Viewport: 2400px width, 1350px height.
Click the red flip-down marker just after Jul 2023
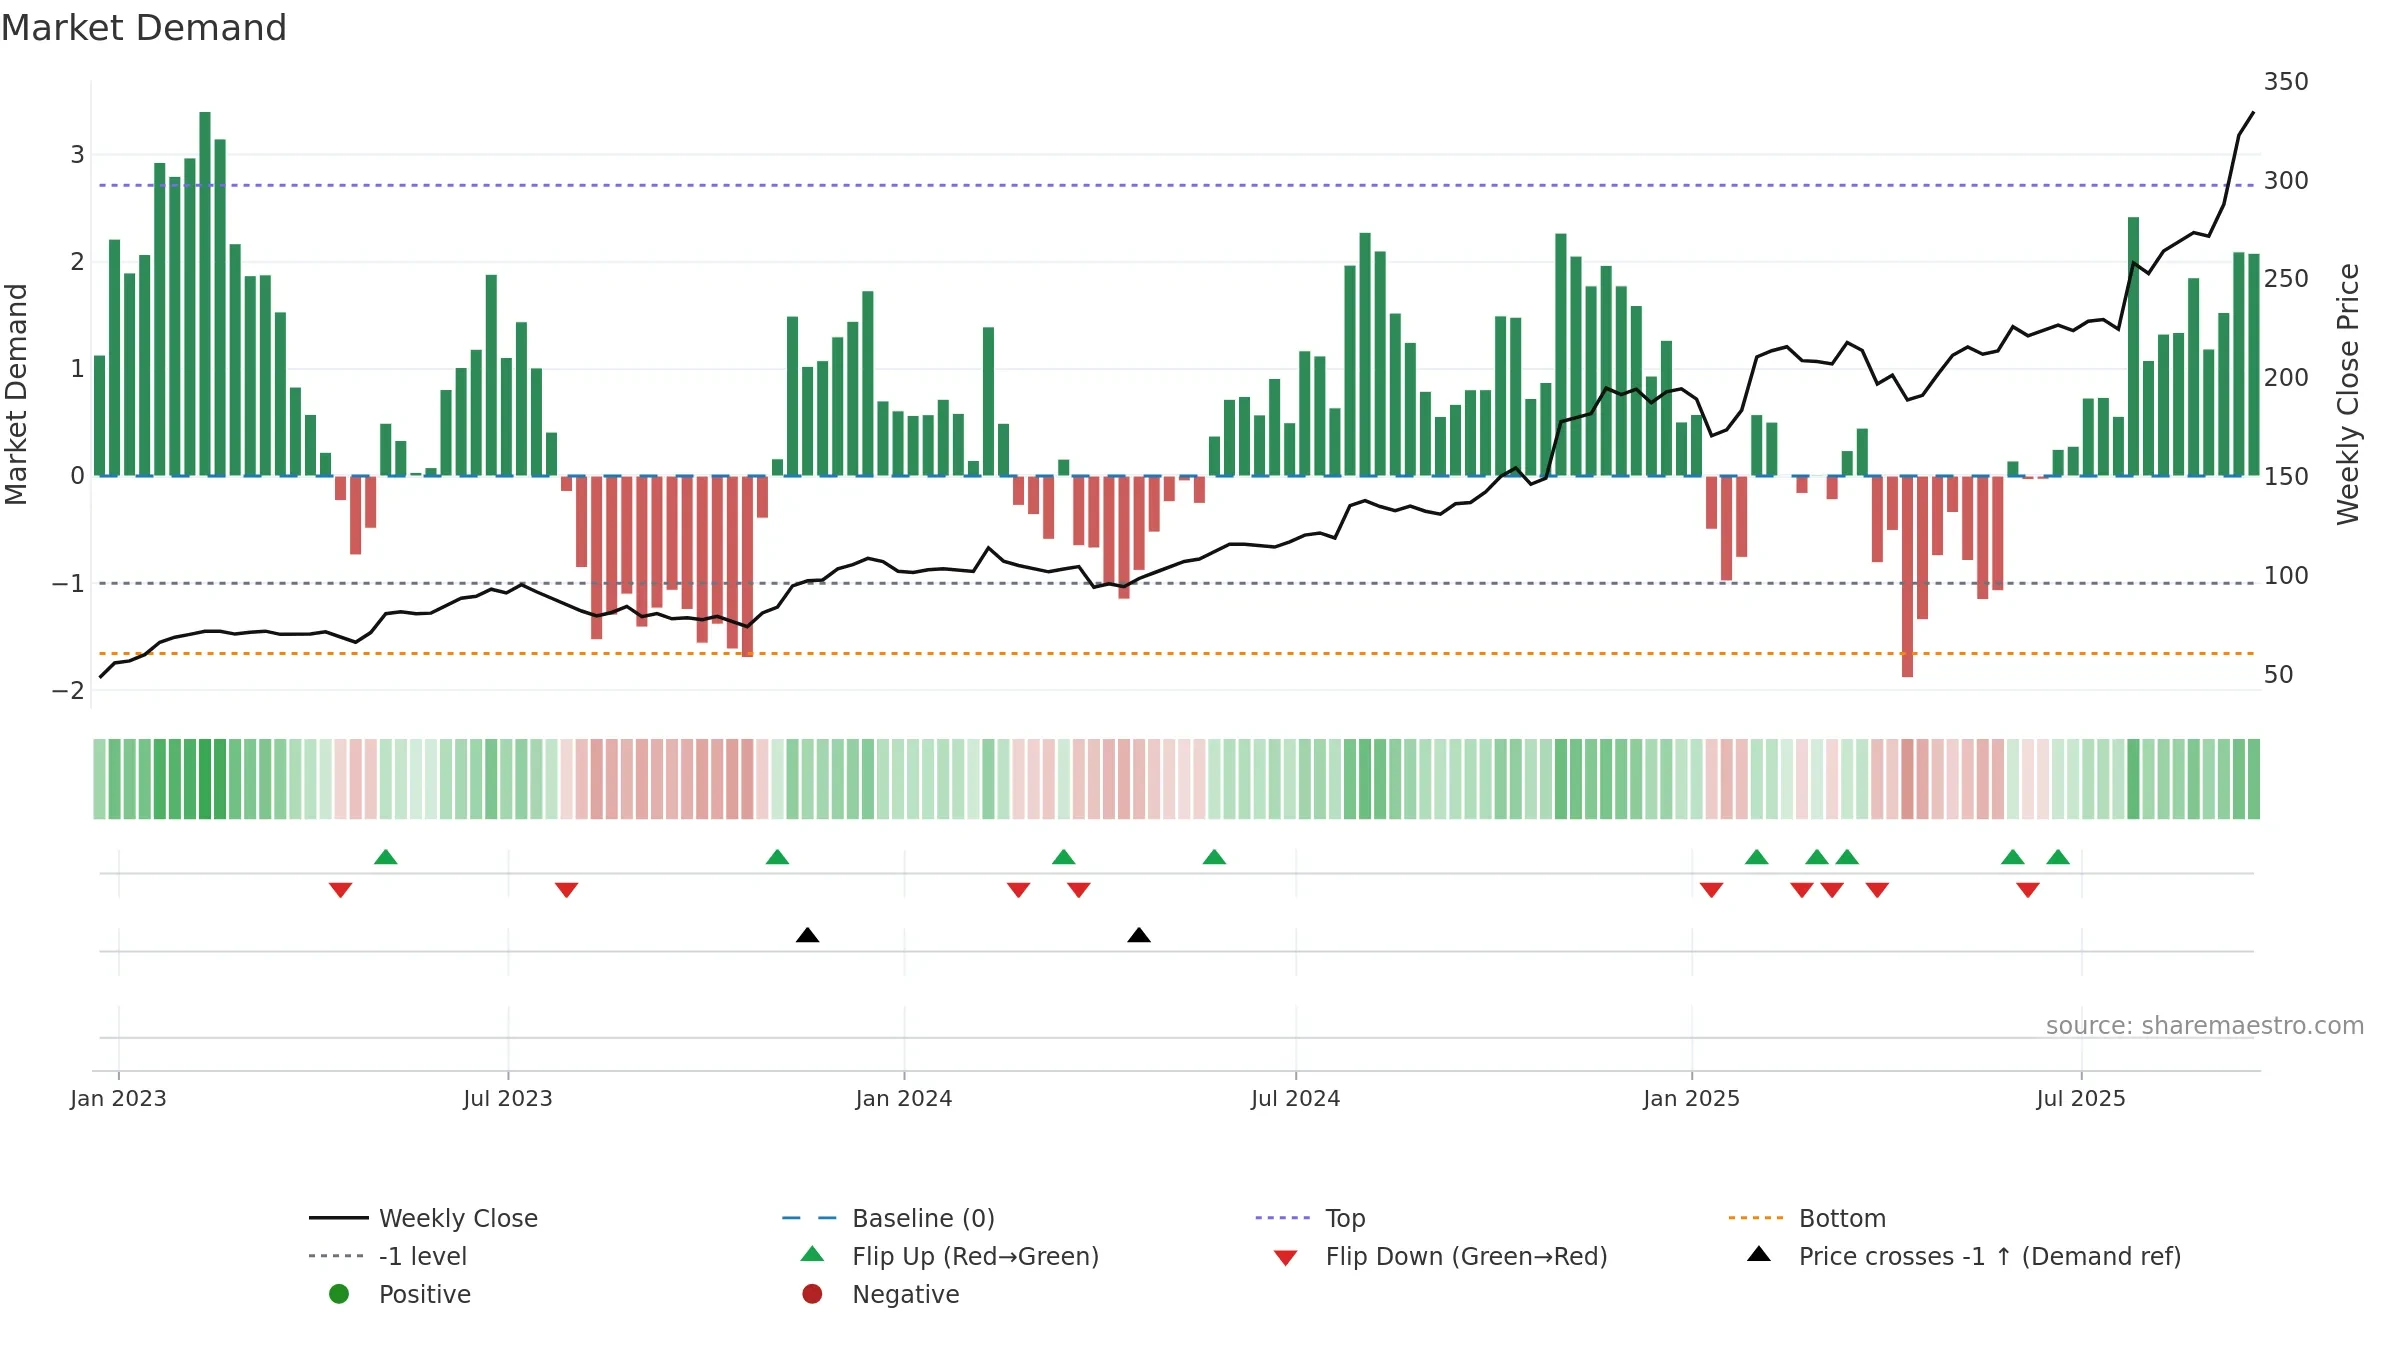point(566,890)
